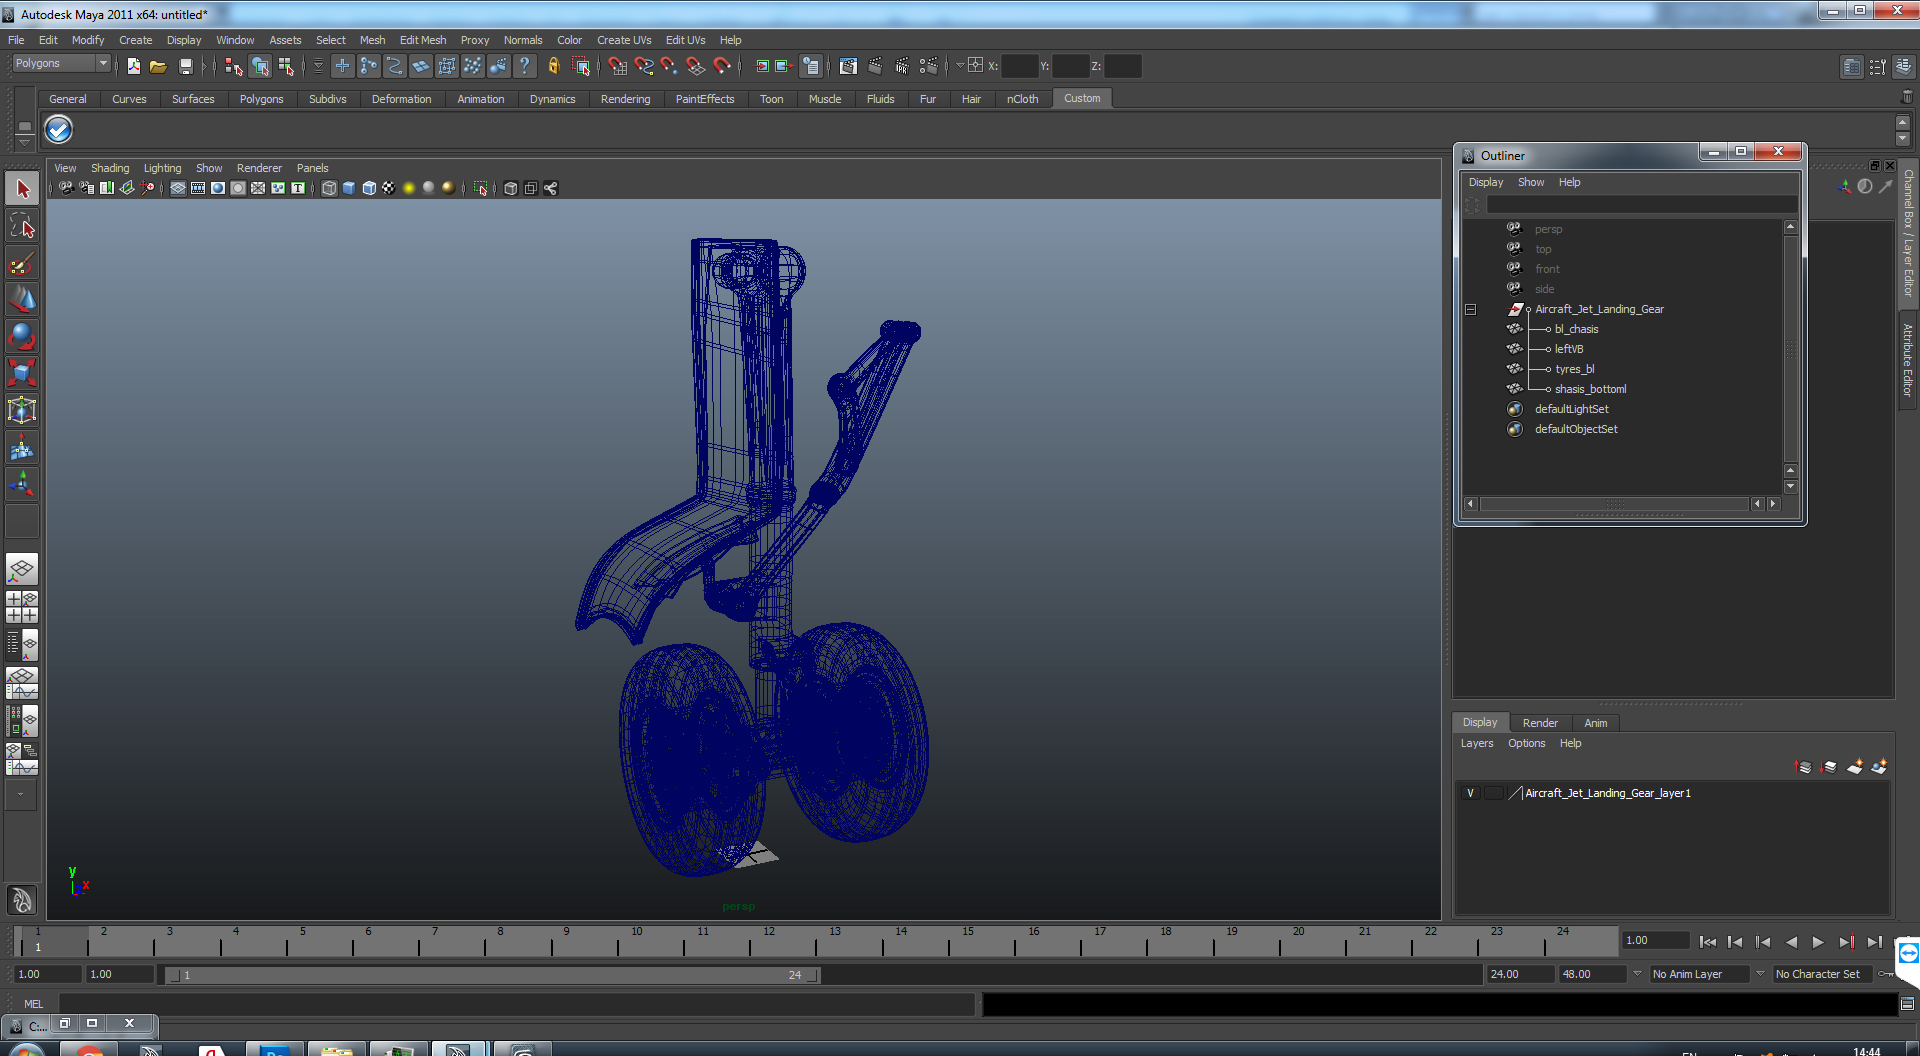The height and width of the screenshot is (1056, 1920).
Task: Expand the toolbox layout options arrow
Action: (22, 795)
